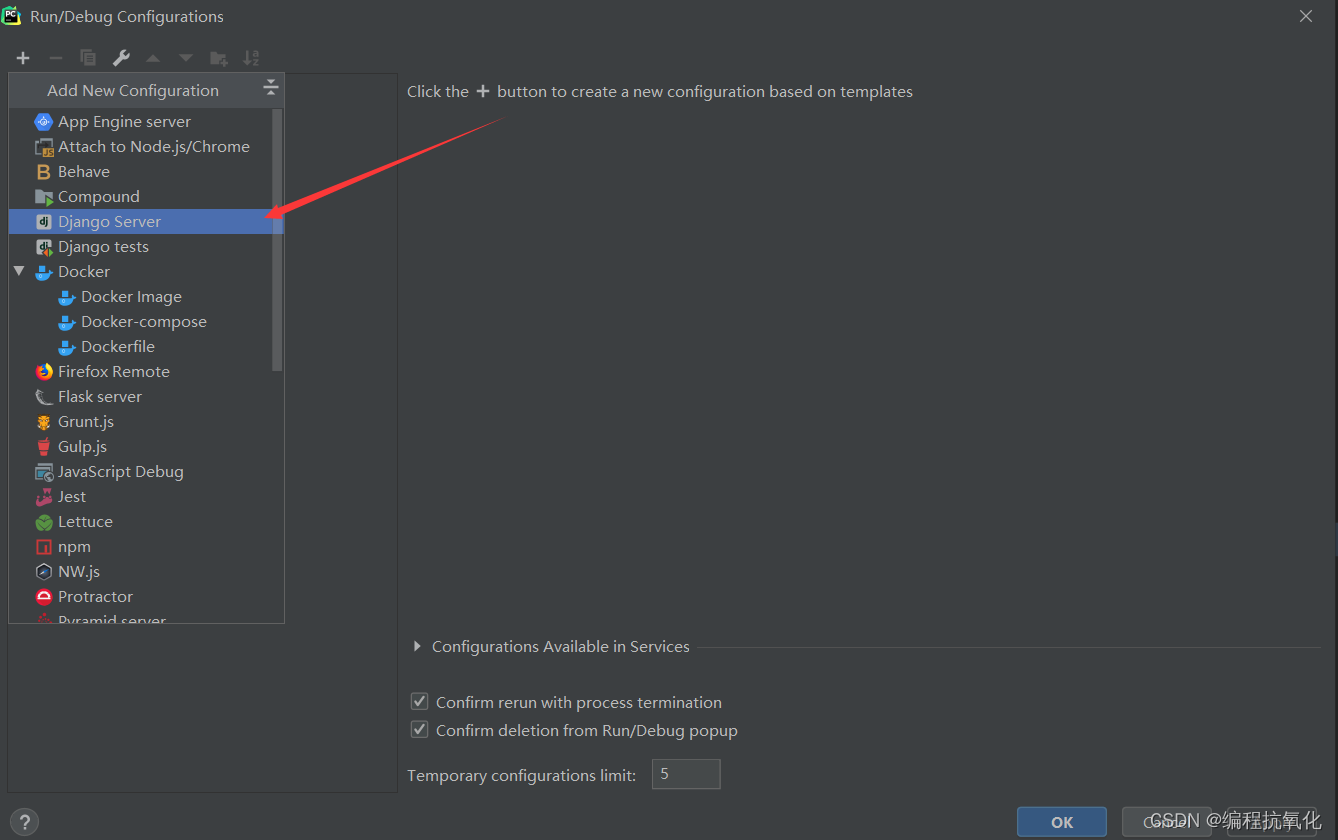
Task: Click the Move Up arrow icon
Action: click(x=153, y=58)
